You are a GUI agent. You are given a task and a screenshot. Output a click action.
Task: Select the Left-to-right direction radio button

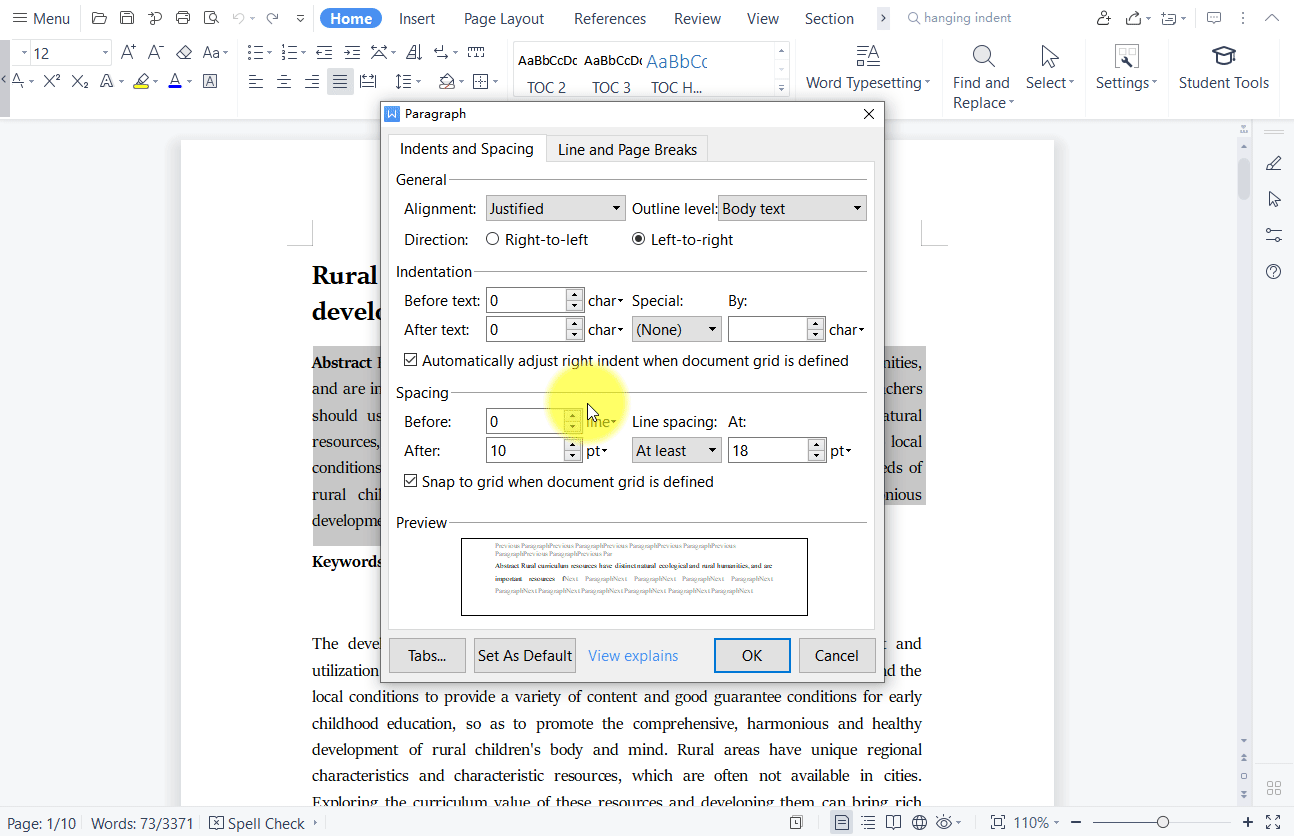click(x=638, y=239)
